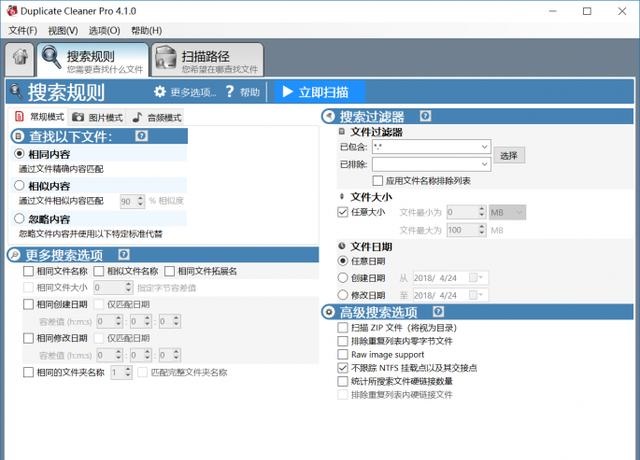The image size is (640, 460).
Task: Open the Home tab with house icon
Action: (20, 58)
